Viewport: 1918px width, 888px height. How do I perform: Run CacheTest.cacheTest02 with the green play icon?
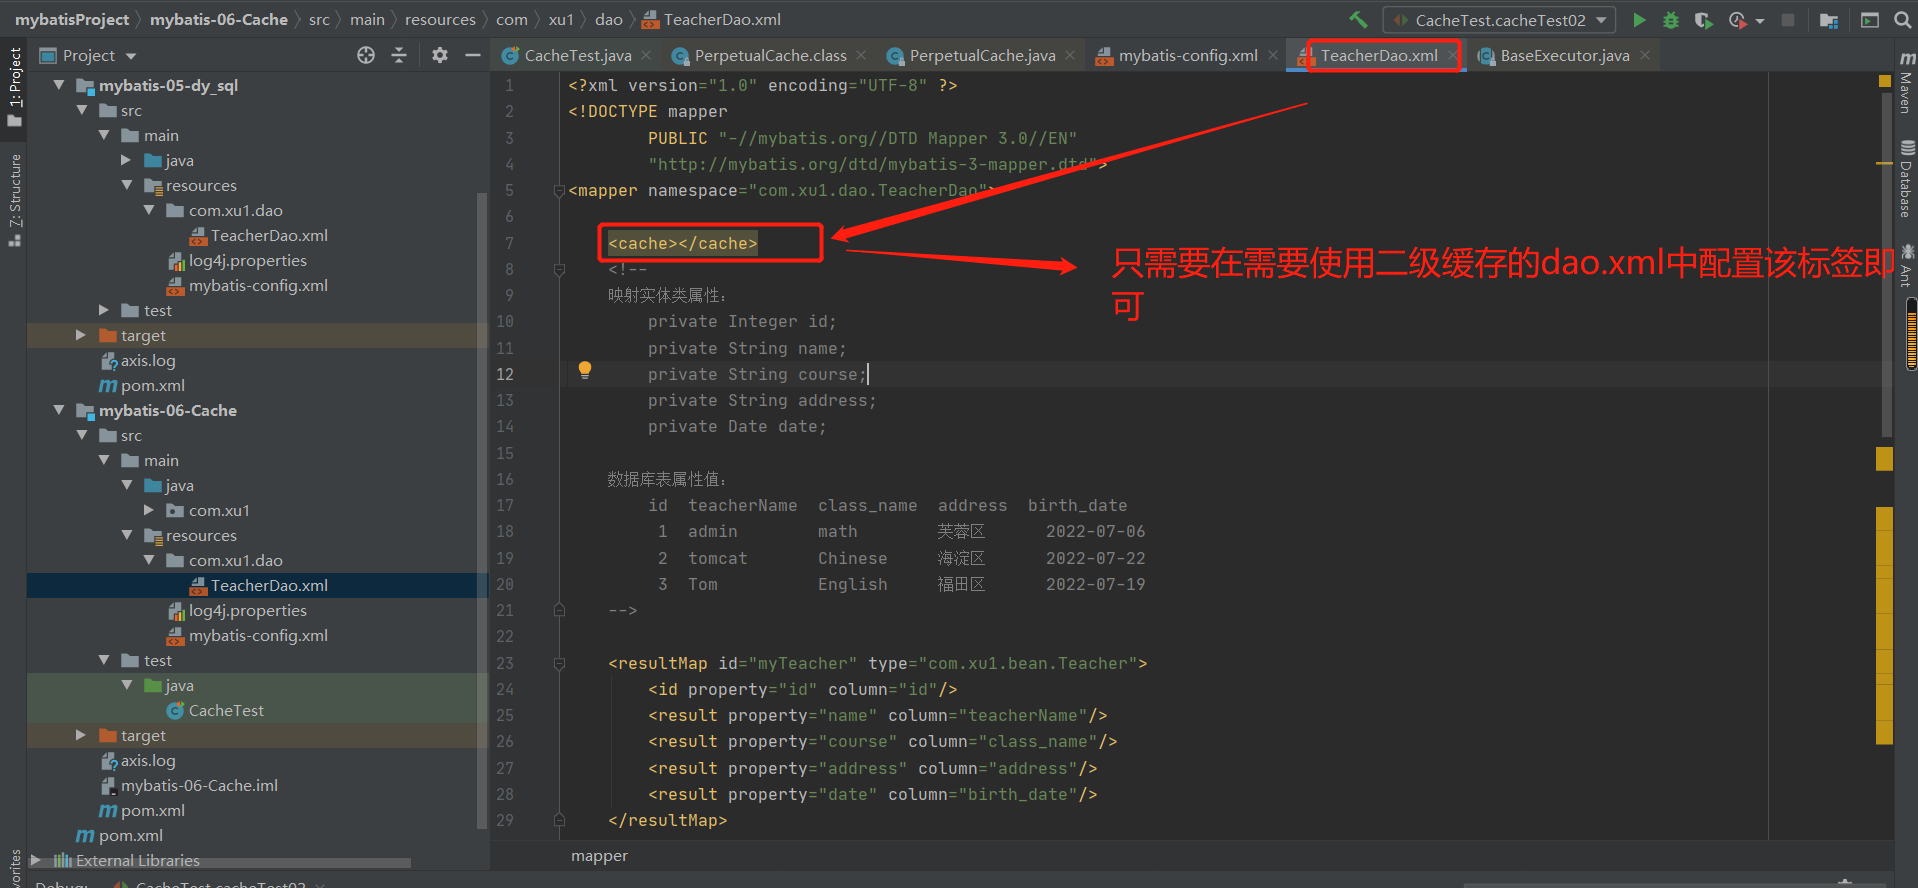coord(1639,20)
